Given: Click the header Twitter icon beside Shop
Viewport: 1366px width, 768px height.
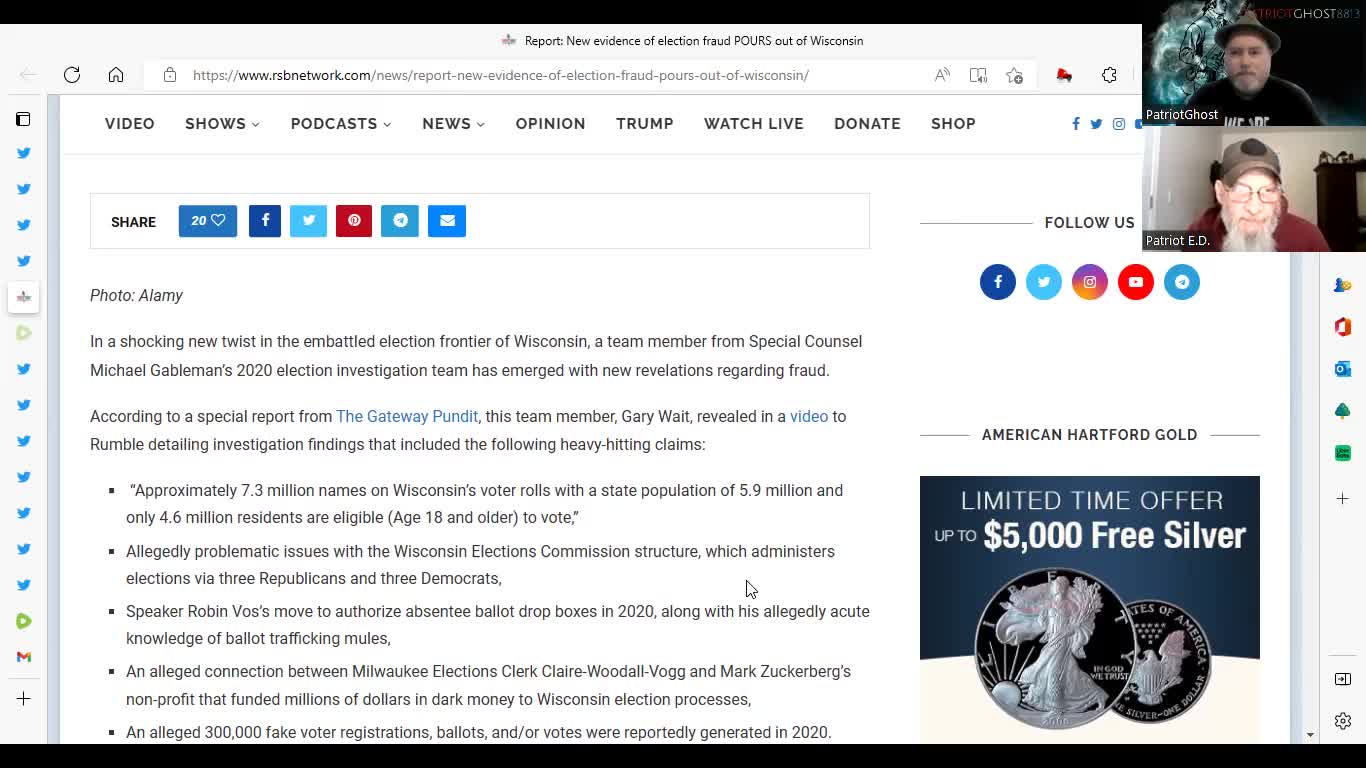Looking at the screenshot, I should tap(1096, 124).
